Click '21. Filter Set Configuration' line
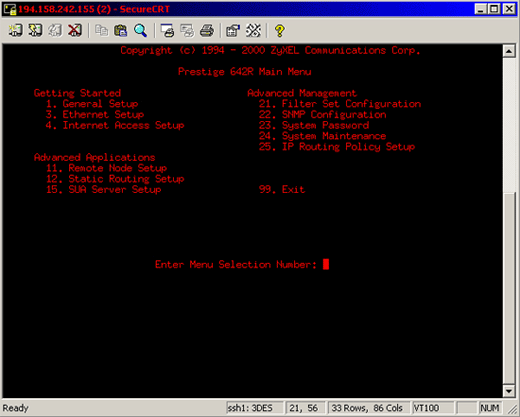The height and width of the screenshot is (417, 520). [x=340, y=104]
